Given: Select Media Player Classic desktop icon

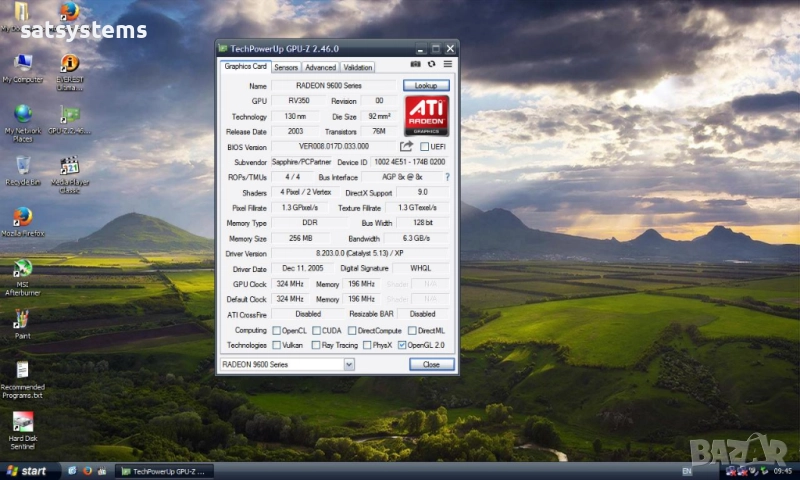Looking at the screenshot, I should [x=70, y=166].
